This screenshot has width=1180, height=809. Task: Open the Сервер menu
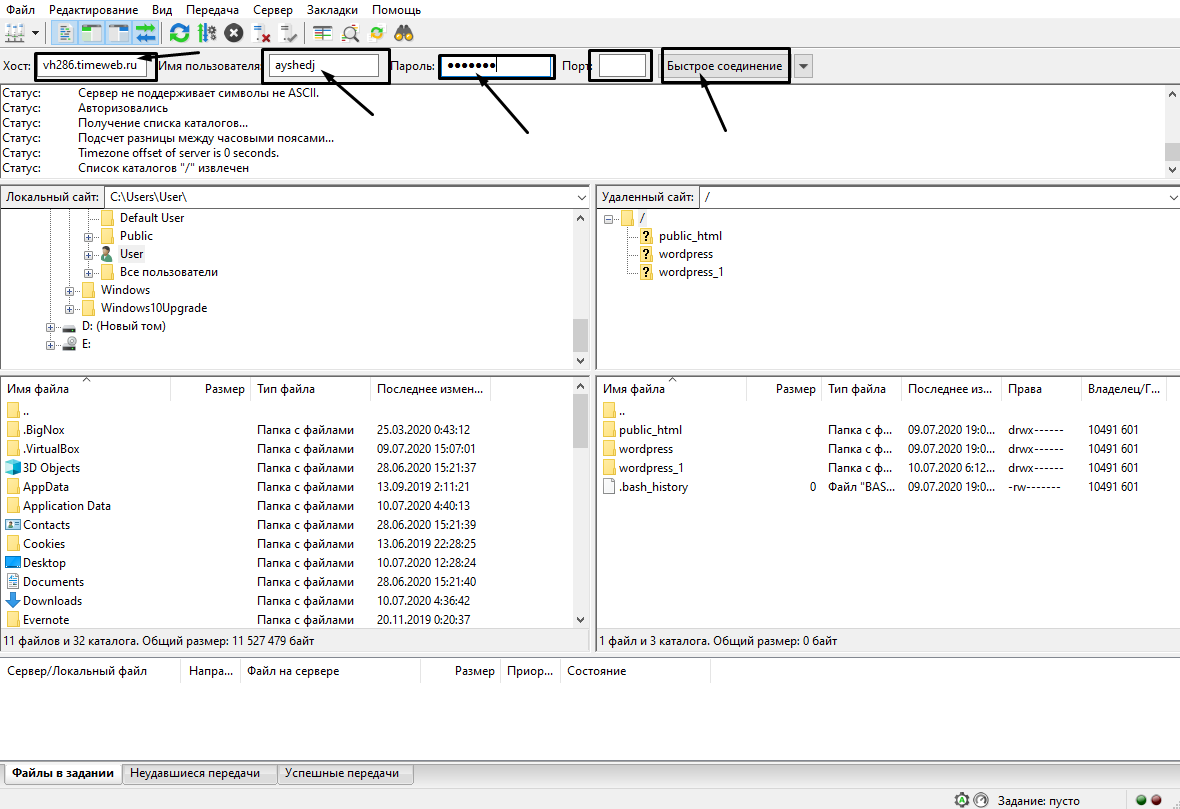point(271,9)
